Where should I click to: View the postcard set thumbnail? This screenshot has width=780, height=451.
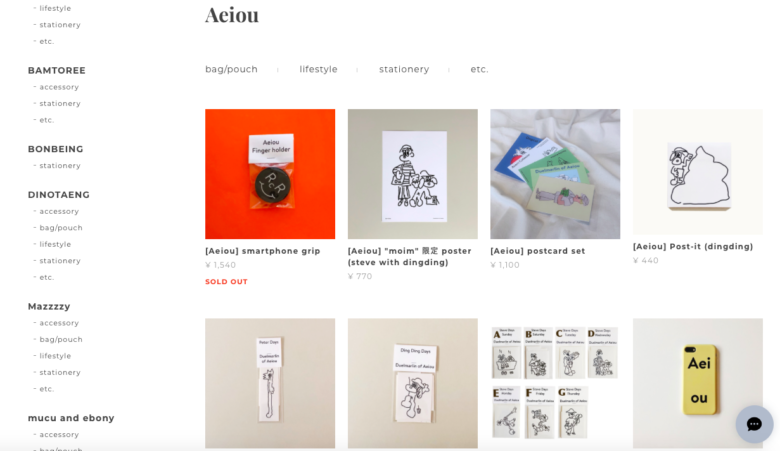pyautogui.click(x=555, y=174)
